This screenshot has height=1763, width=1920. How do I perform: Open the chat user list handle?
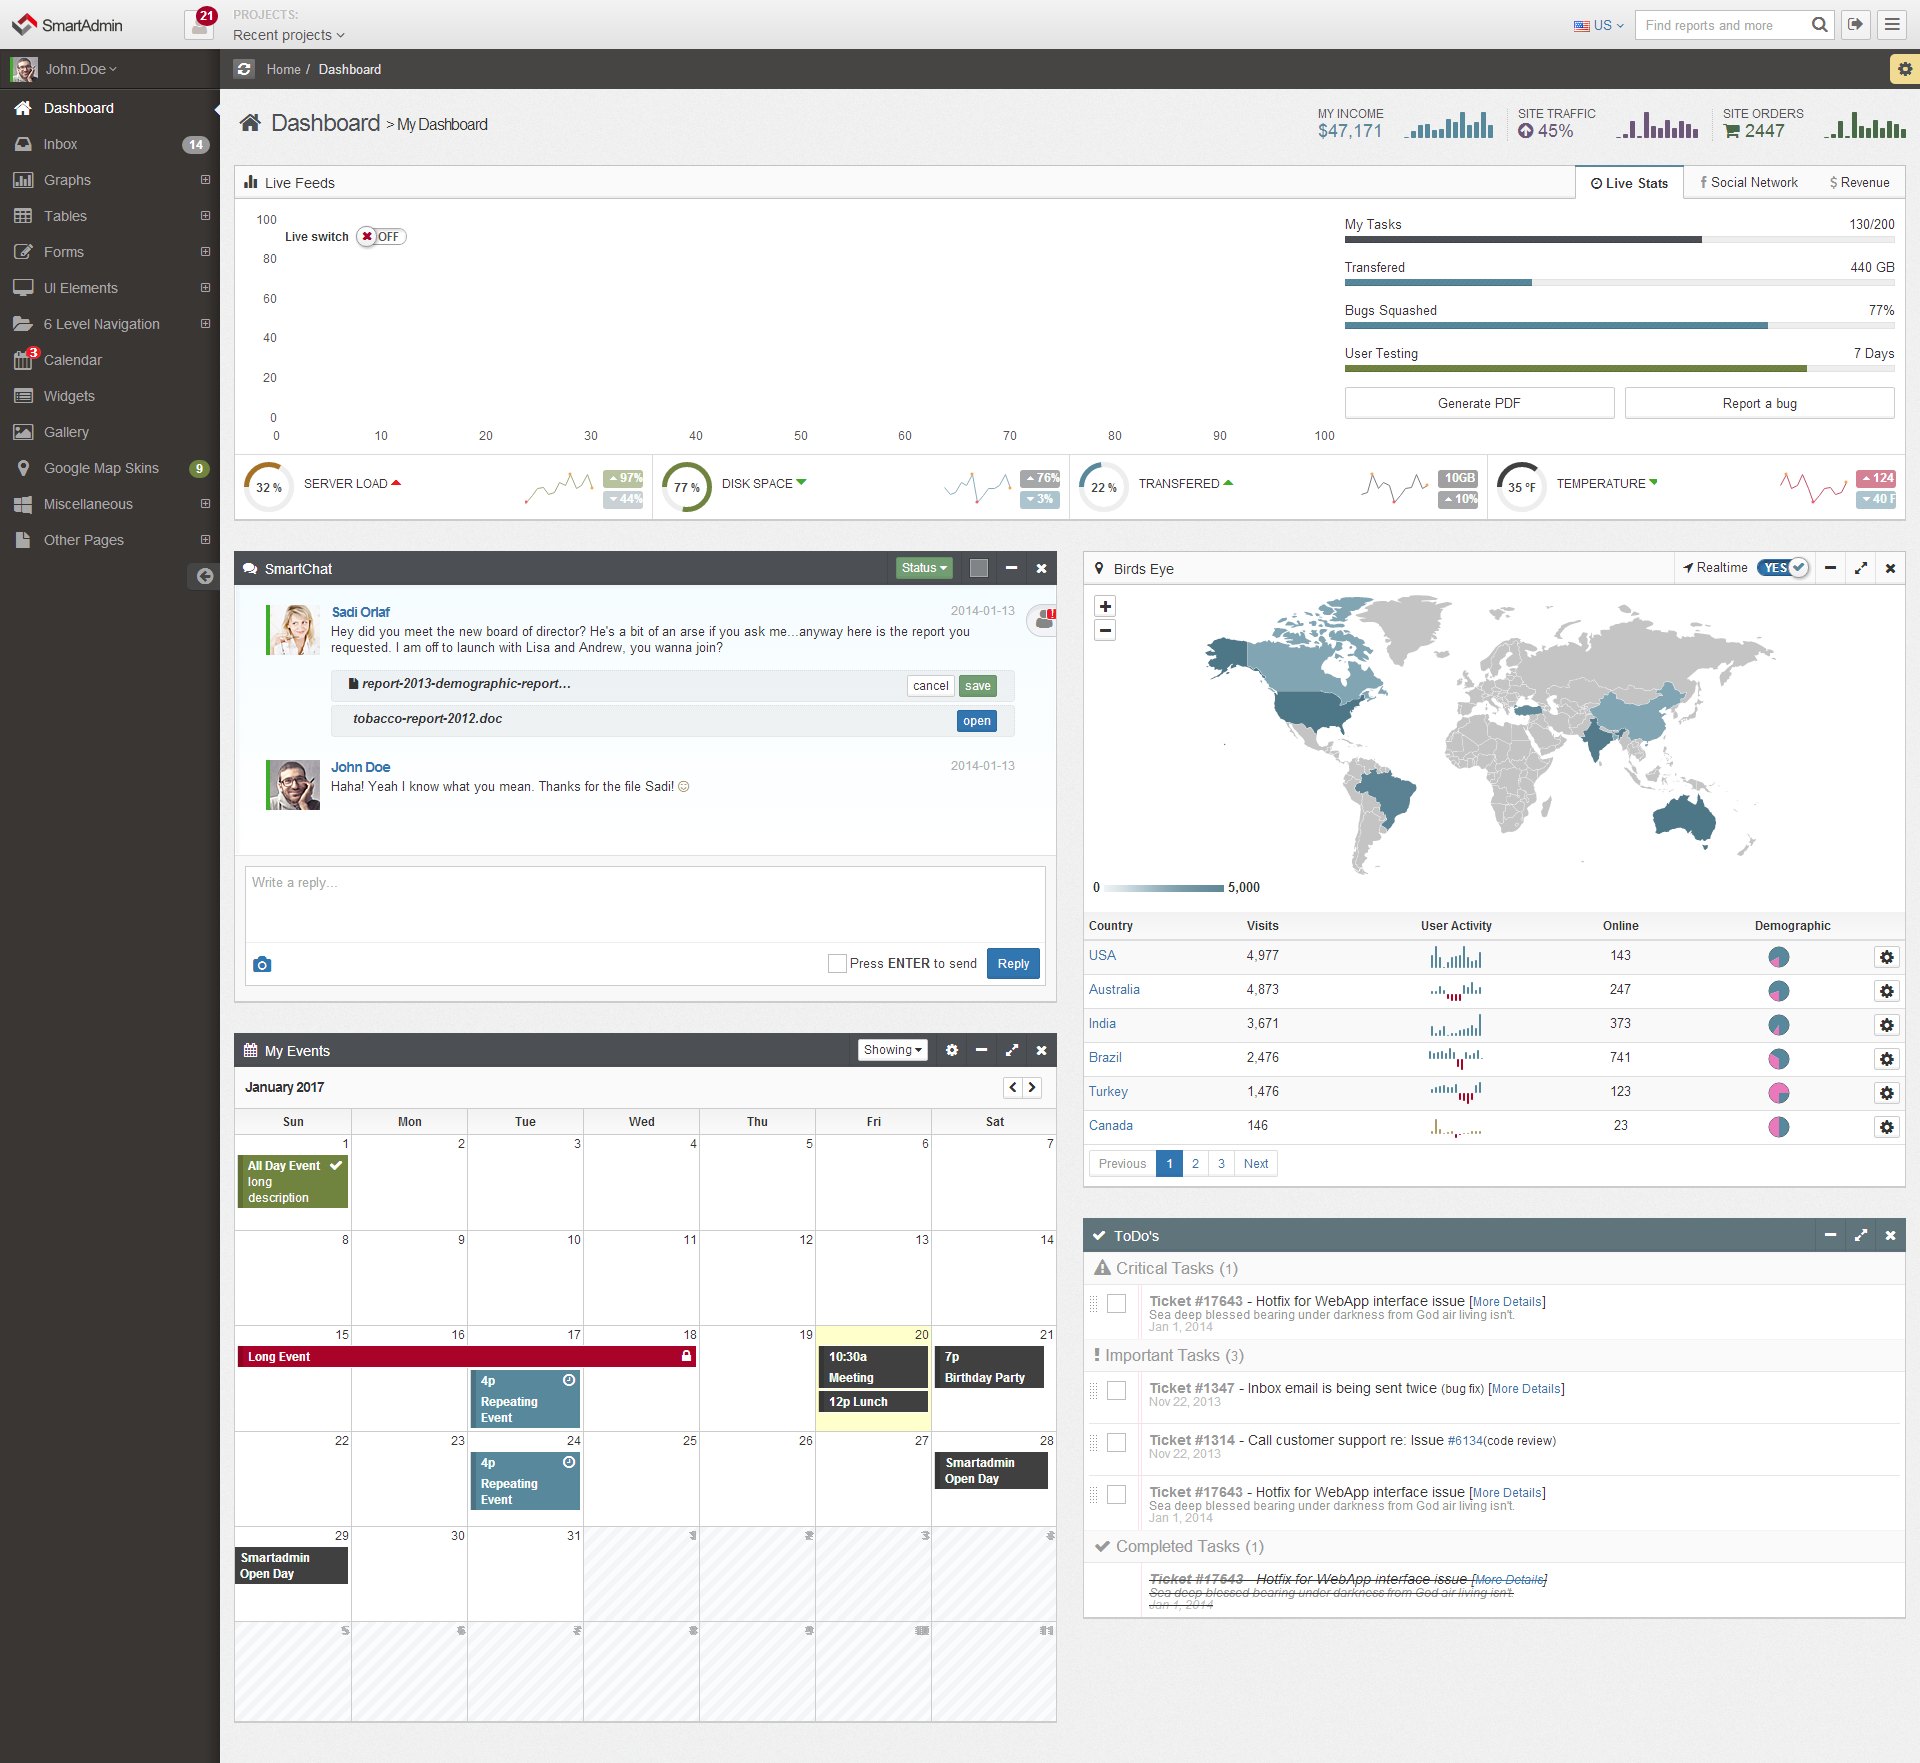tap(1043, 620)
